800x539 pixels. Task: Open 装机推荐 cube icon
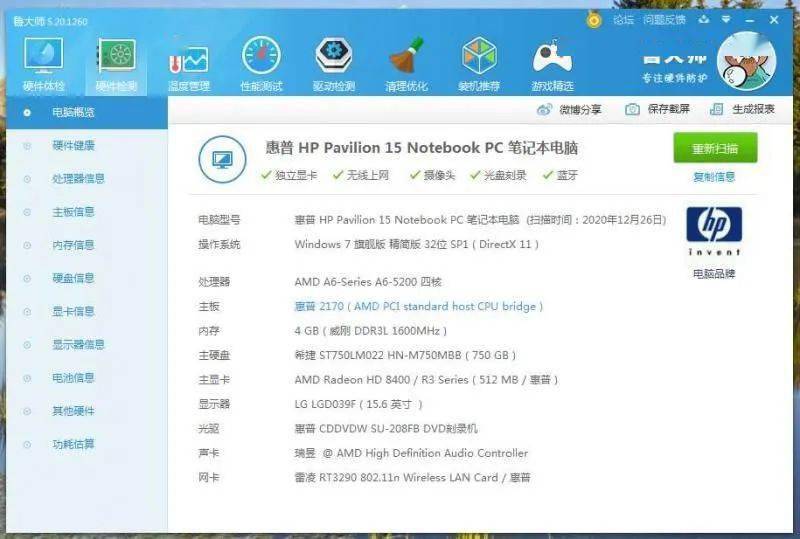479,64
